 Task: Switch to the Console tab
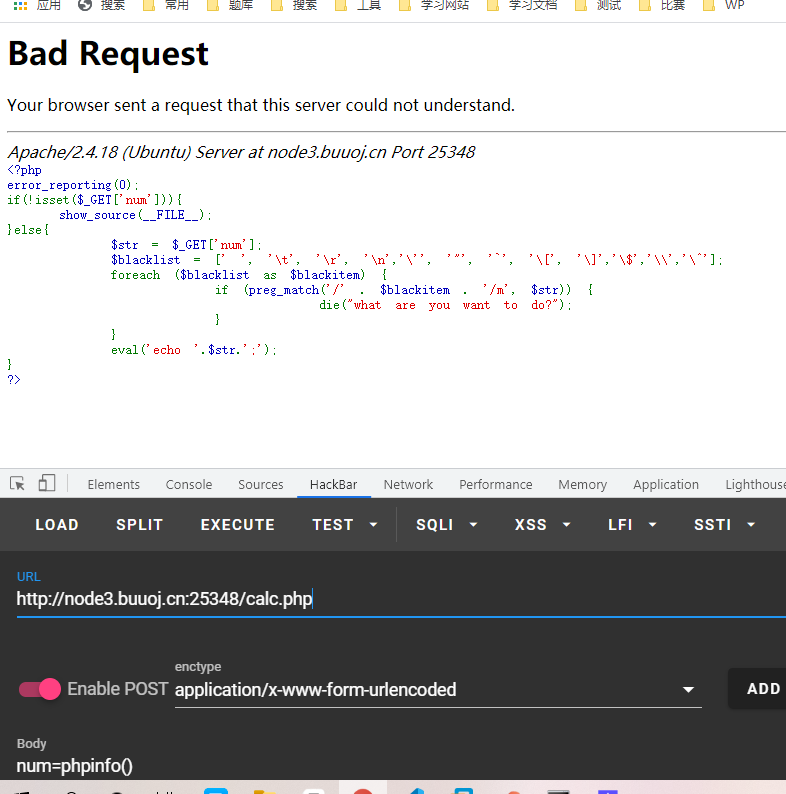(x=189, y=484)
